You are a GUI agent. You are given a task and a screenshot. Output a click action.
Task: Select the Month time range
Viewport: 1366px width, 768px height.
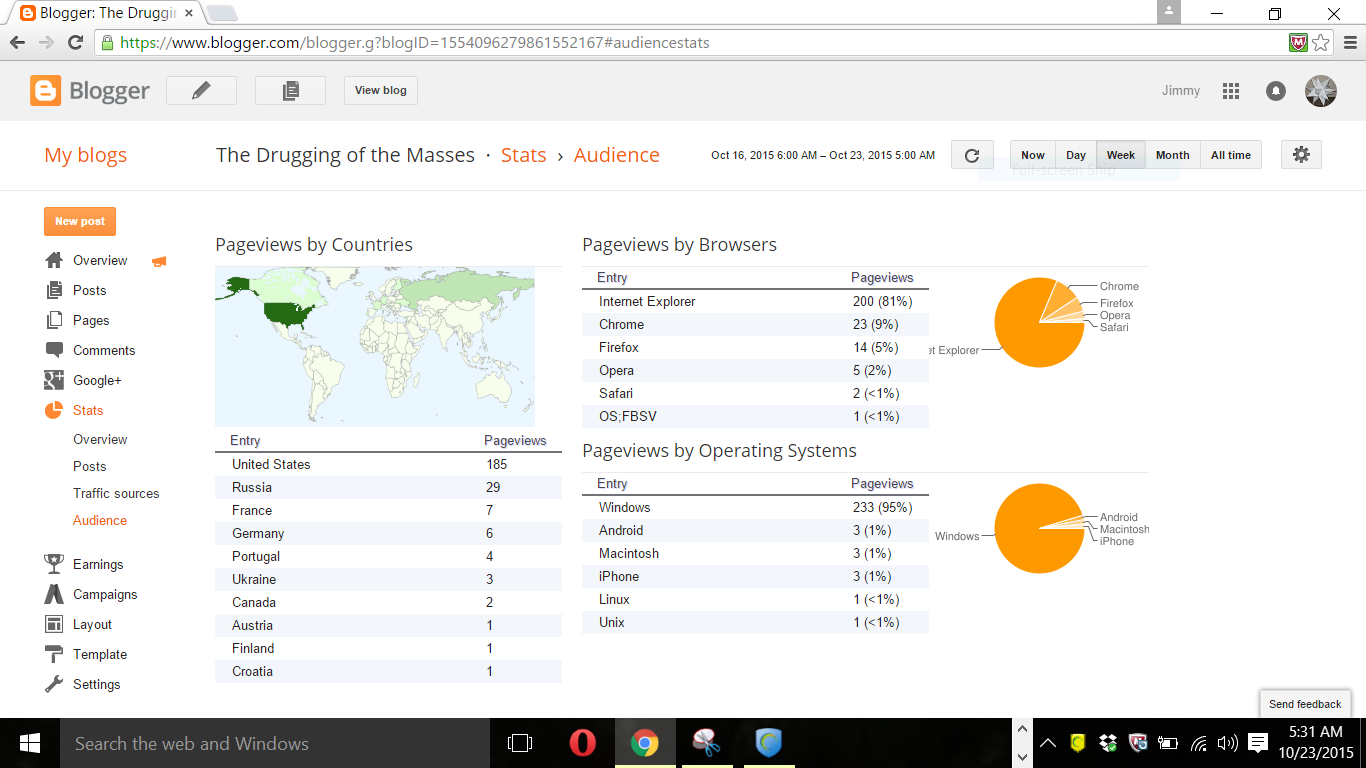point(1173,155)
